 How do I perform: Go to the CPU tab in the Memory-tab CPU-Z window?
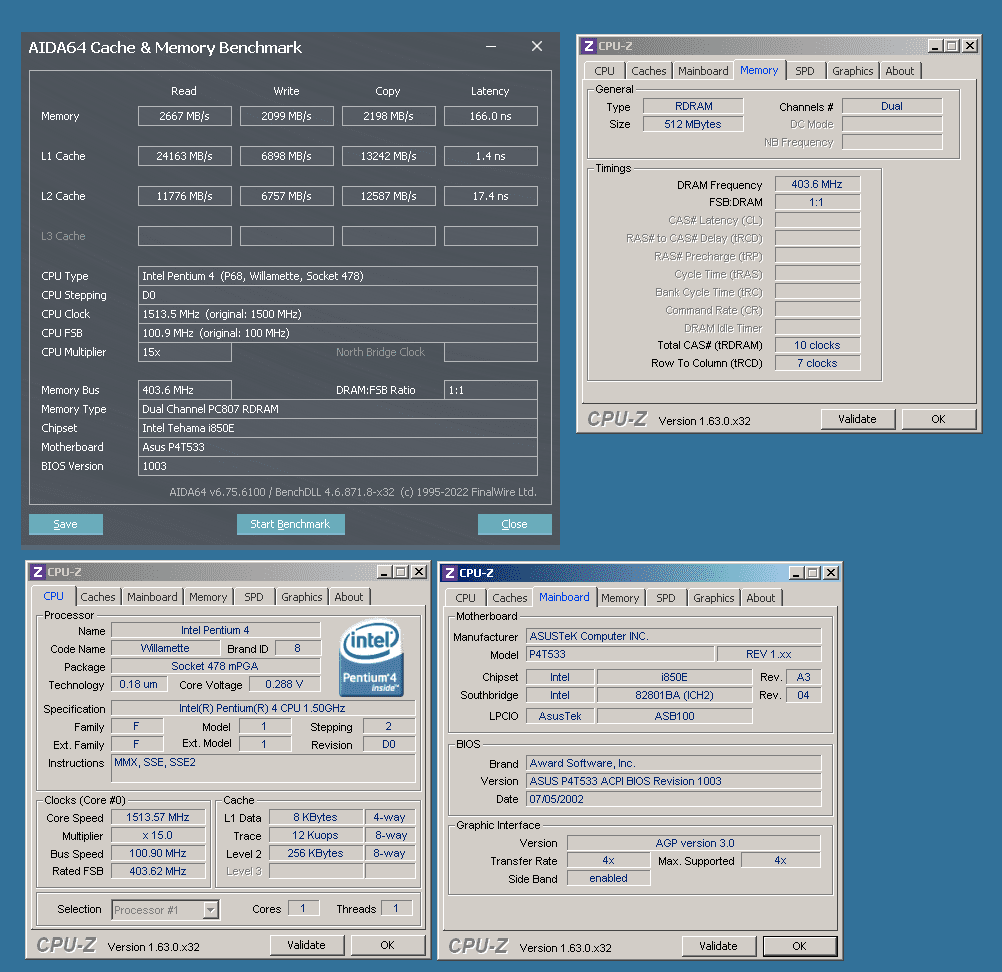(x=605, y=71)
